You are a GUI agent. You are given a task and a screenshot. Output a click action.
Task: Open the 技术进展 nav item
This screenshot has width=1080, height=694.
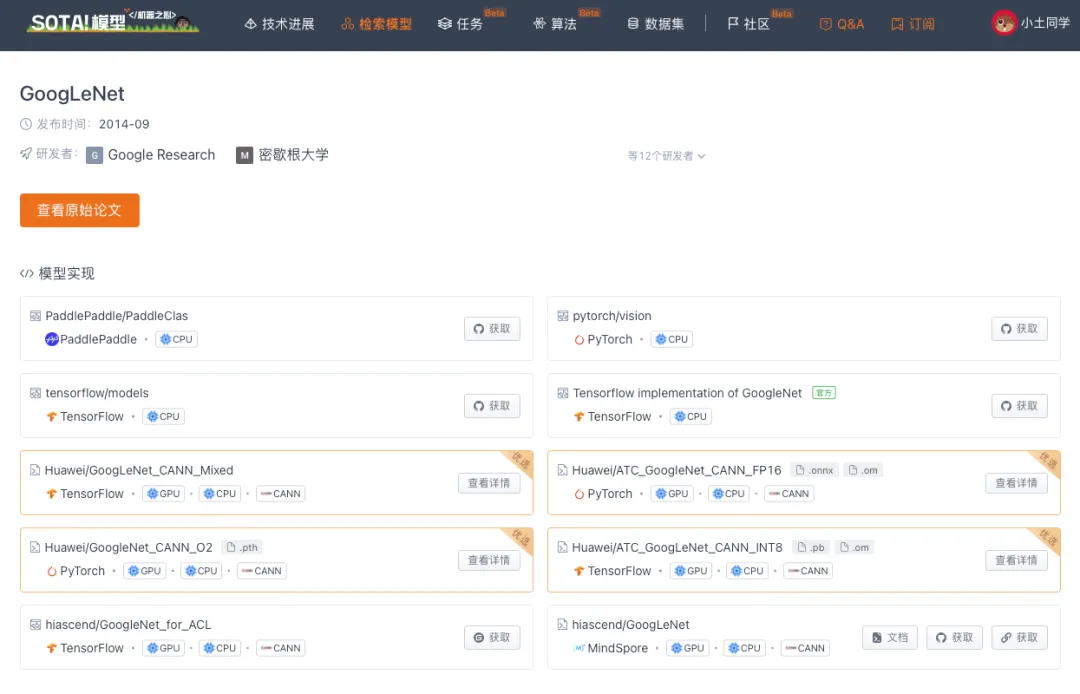pyautogui.click(x=279, y=24)
